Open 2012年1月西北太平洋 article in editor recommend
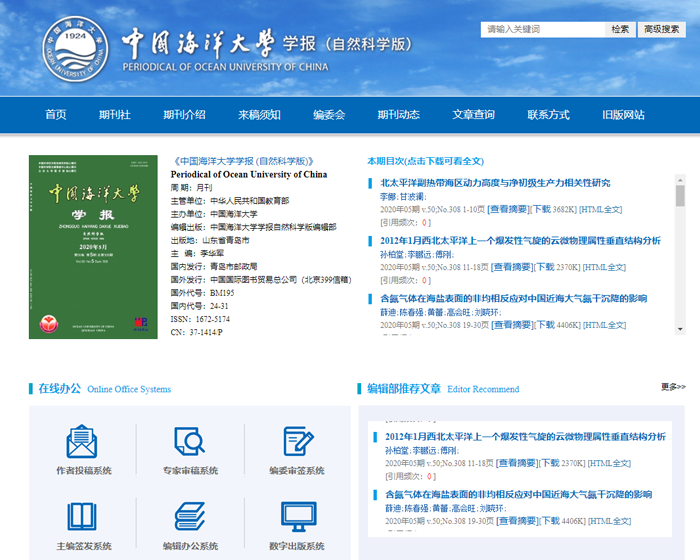The width and height of the screenshot is (700, 560). point(525,437)
